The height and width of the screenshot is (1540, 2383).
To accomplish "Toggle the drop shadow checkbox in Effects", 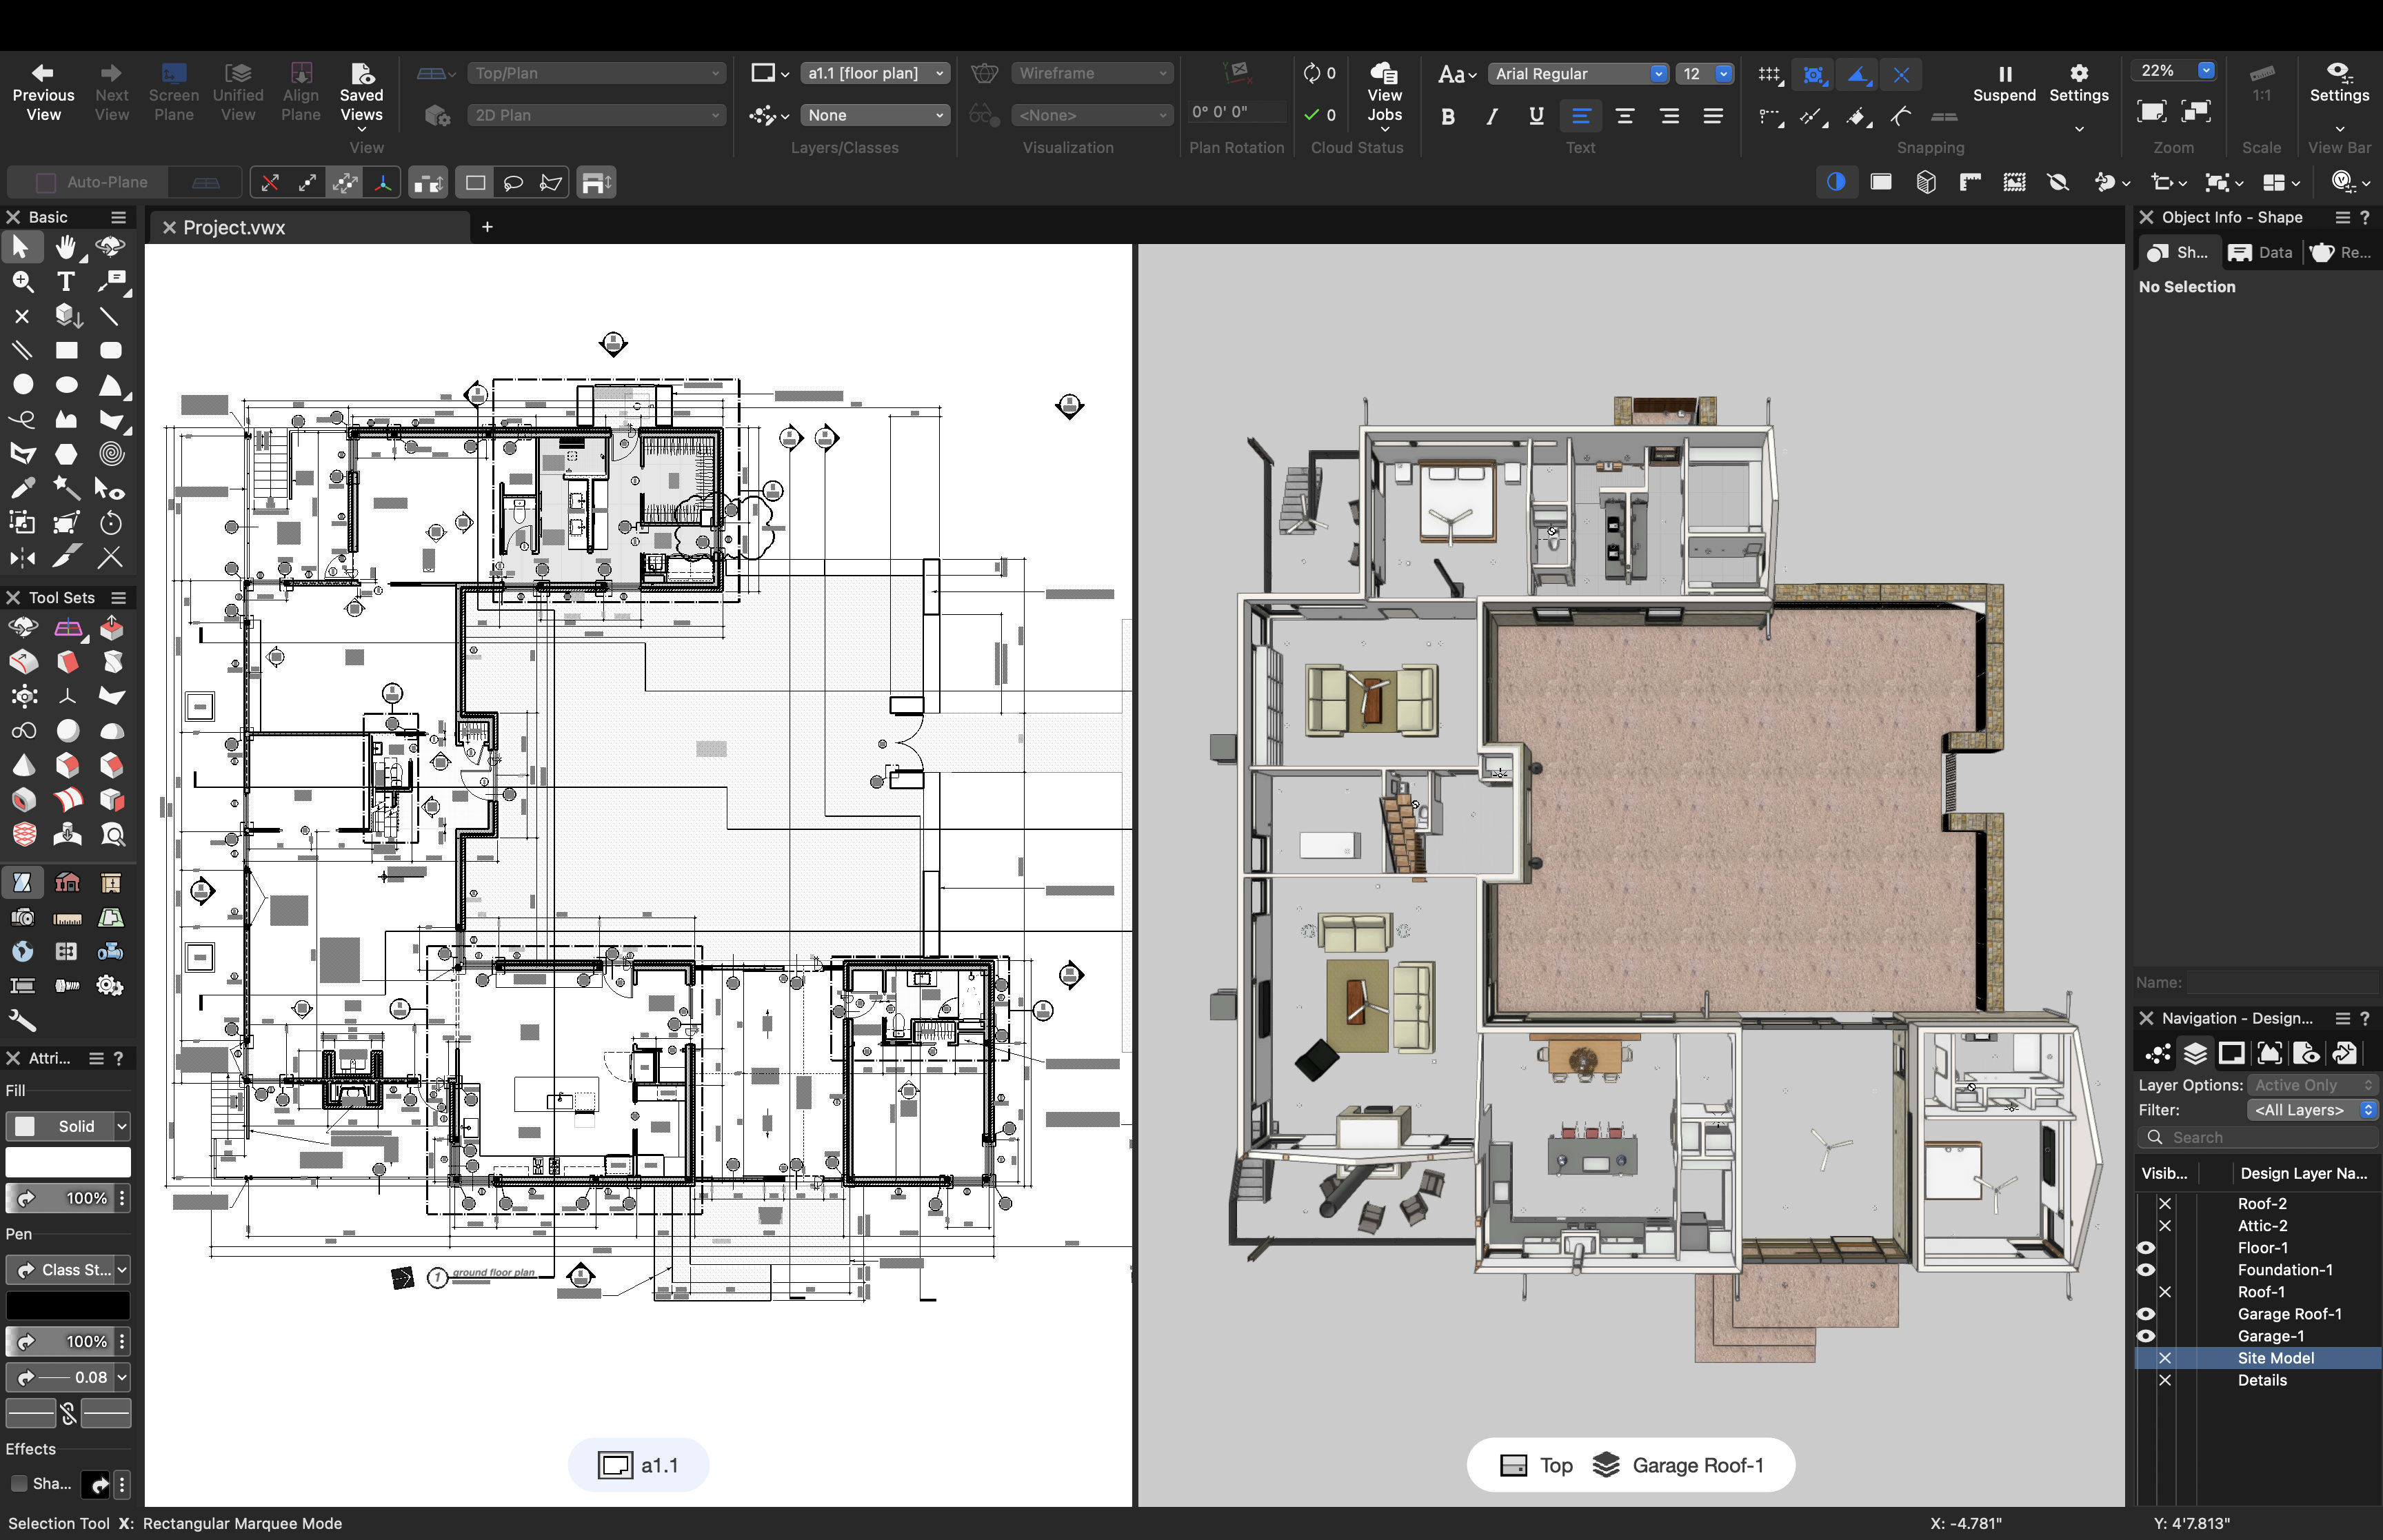I will 18,1484.
